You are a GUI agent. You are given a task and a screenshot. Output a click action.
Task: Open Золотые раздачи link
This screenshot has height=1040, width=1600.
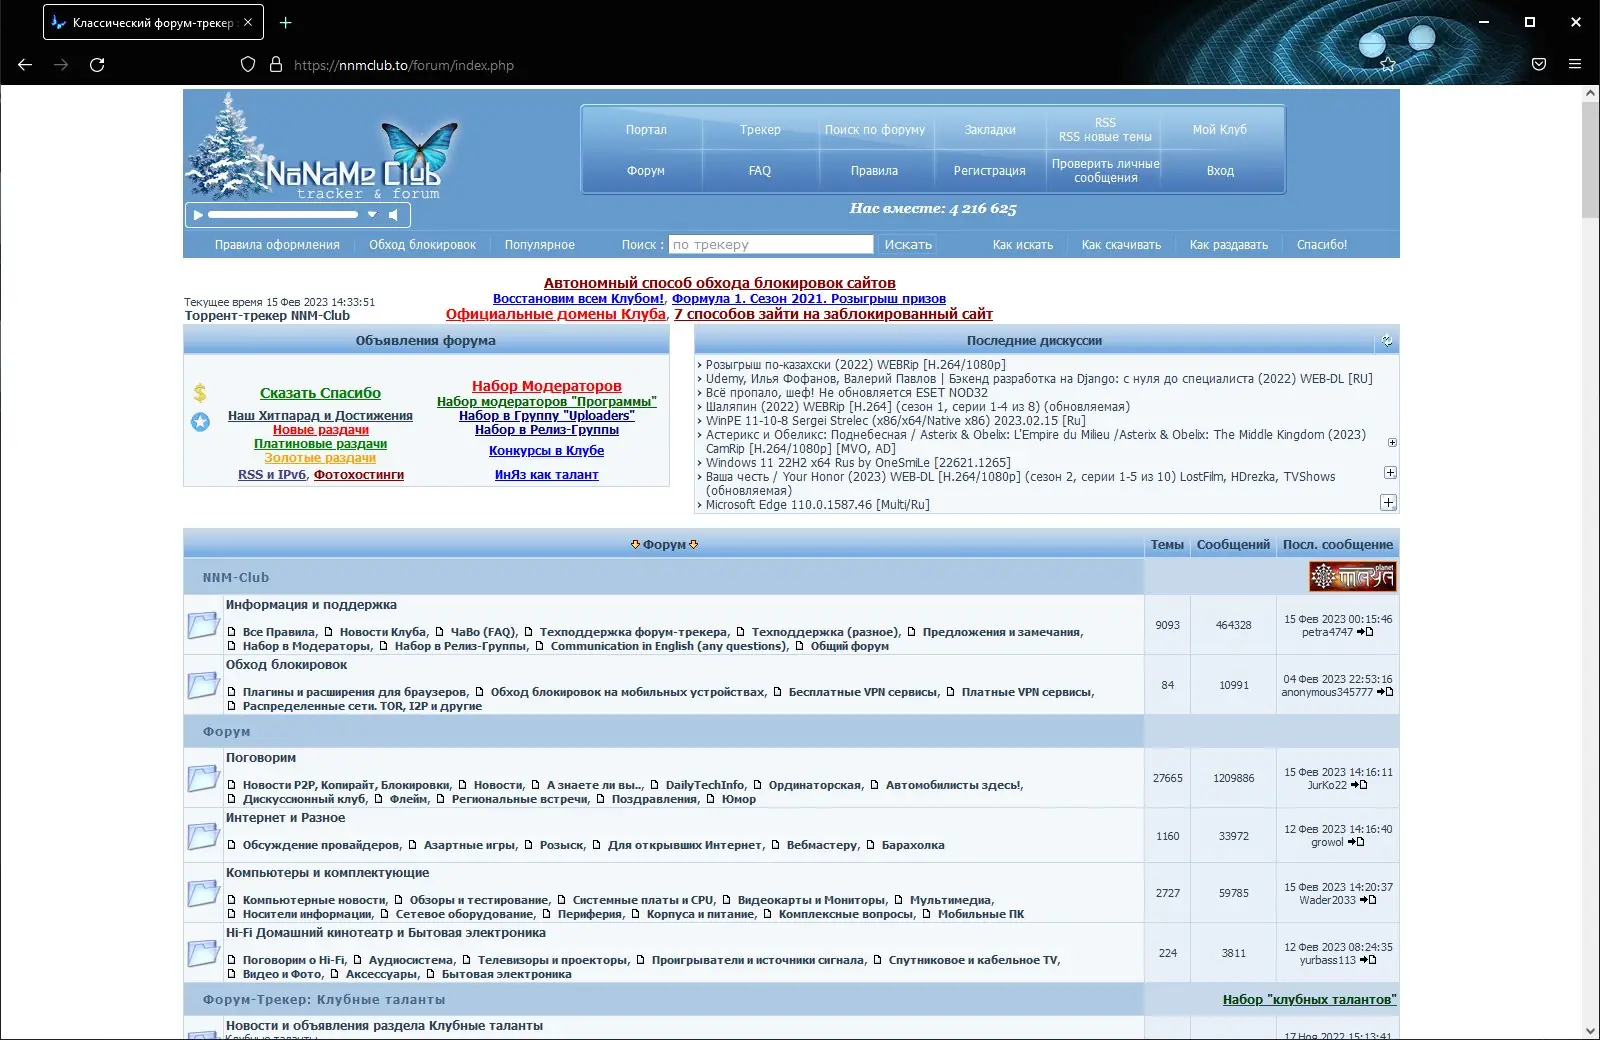click(320, 458)
